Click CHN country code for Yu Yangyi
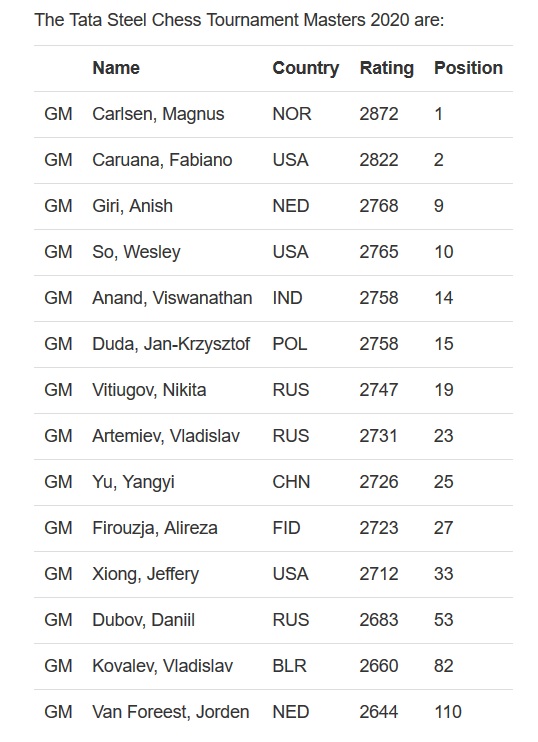This screenshot has height=742, width=538. (x=291, y=482)
